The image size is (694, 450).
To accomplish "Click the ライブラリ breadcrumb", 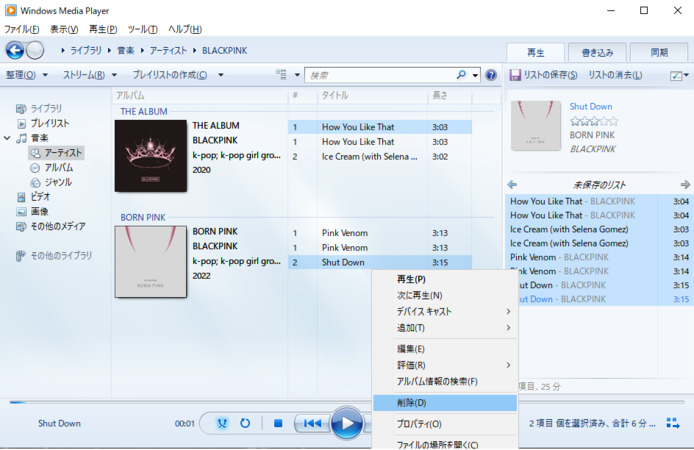I will click(x=86, y=50).
